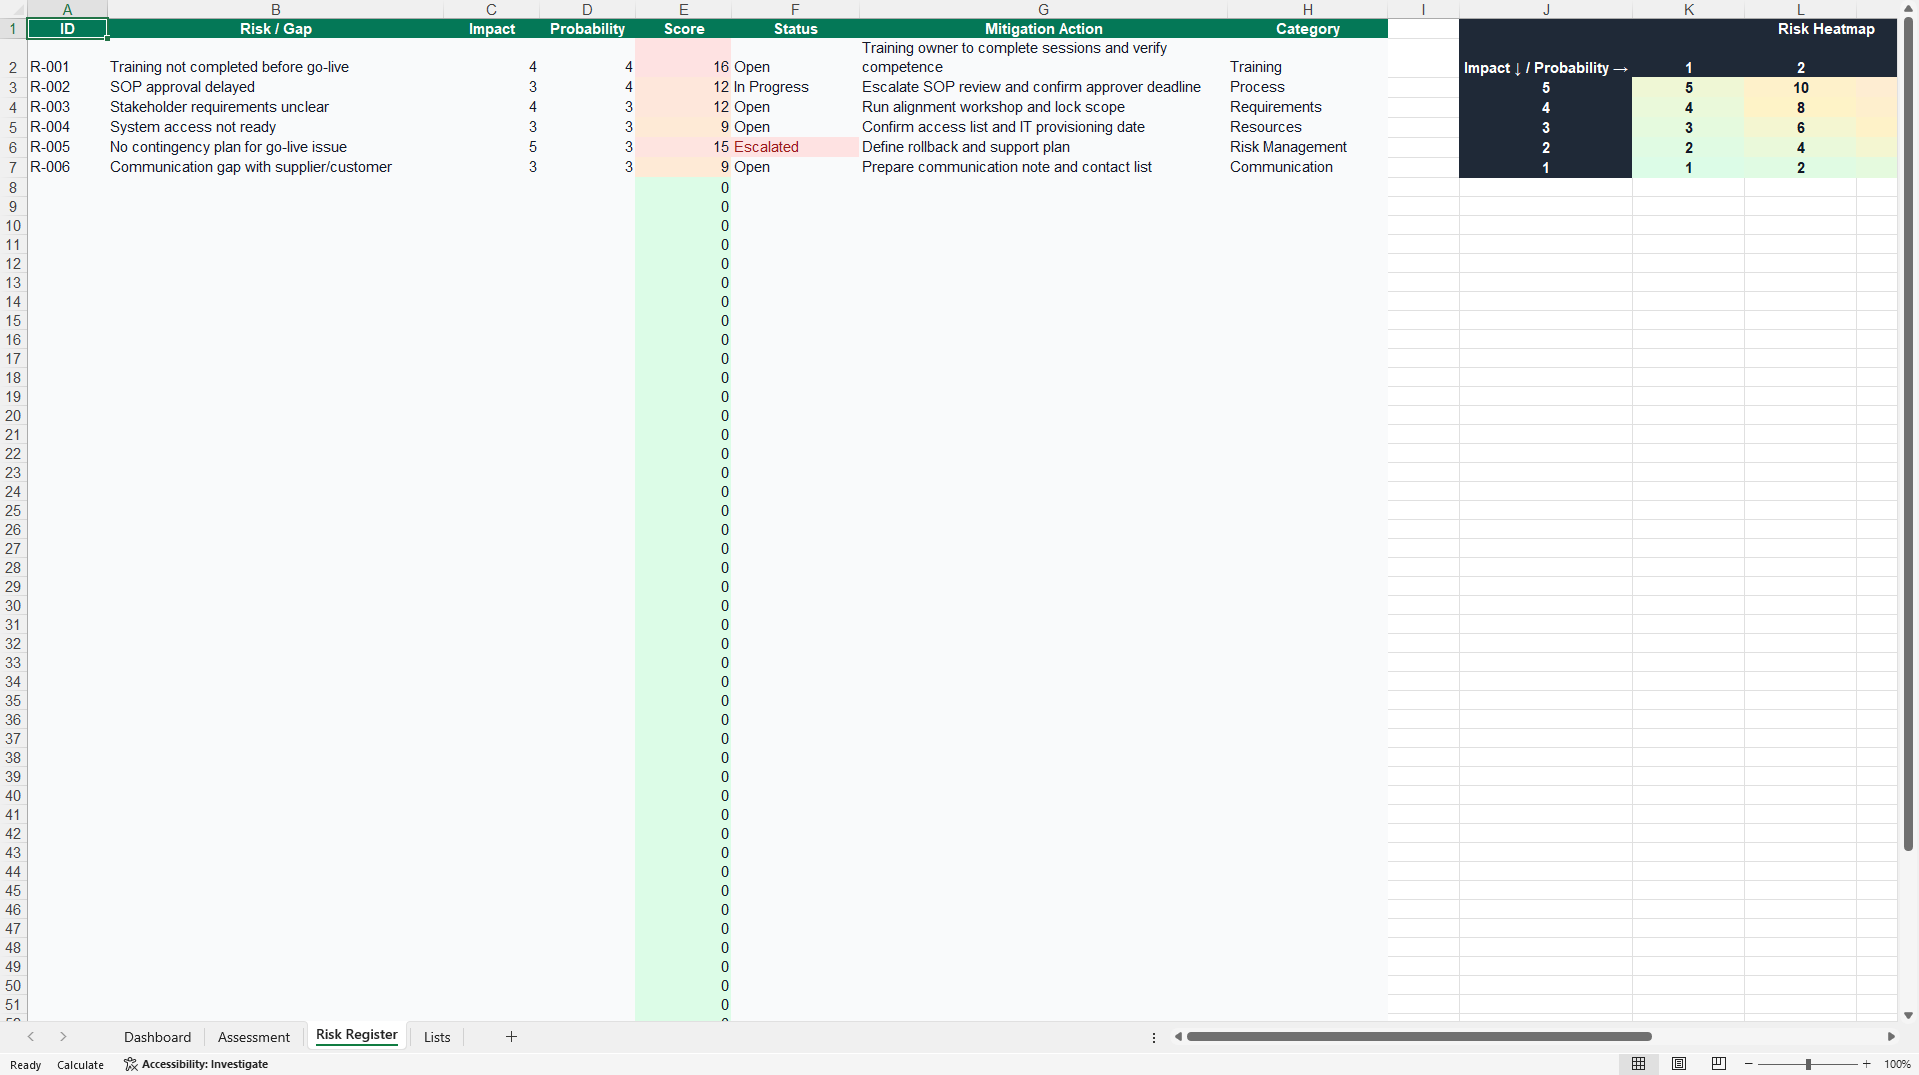The width and height of the screenshot is (1919, 1075).
Task: Select the ID header cell
Action: [67, 29]
